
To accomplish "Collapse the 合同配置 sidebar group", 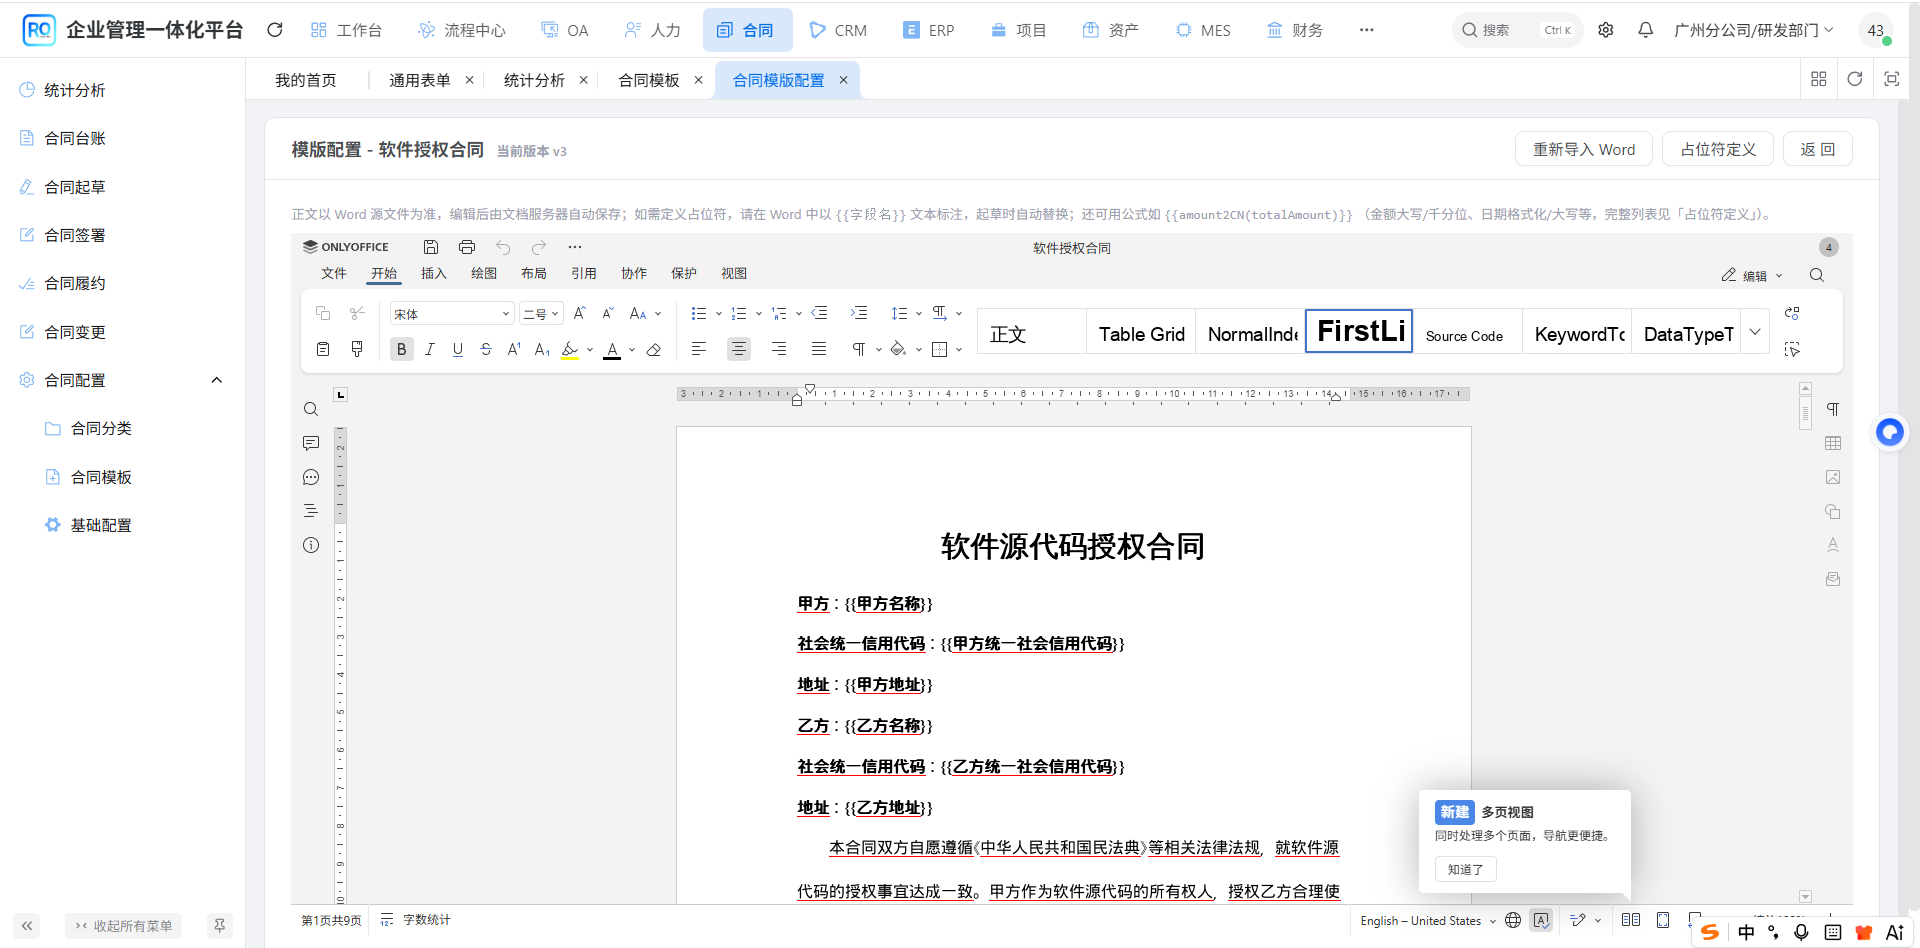I will tap(217, 380).
